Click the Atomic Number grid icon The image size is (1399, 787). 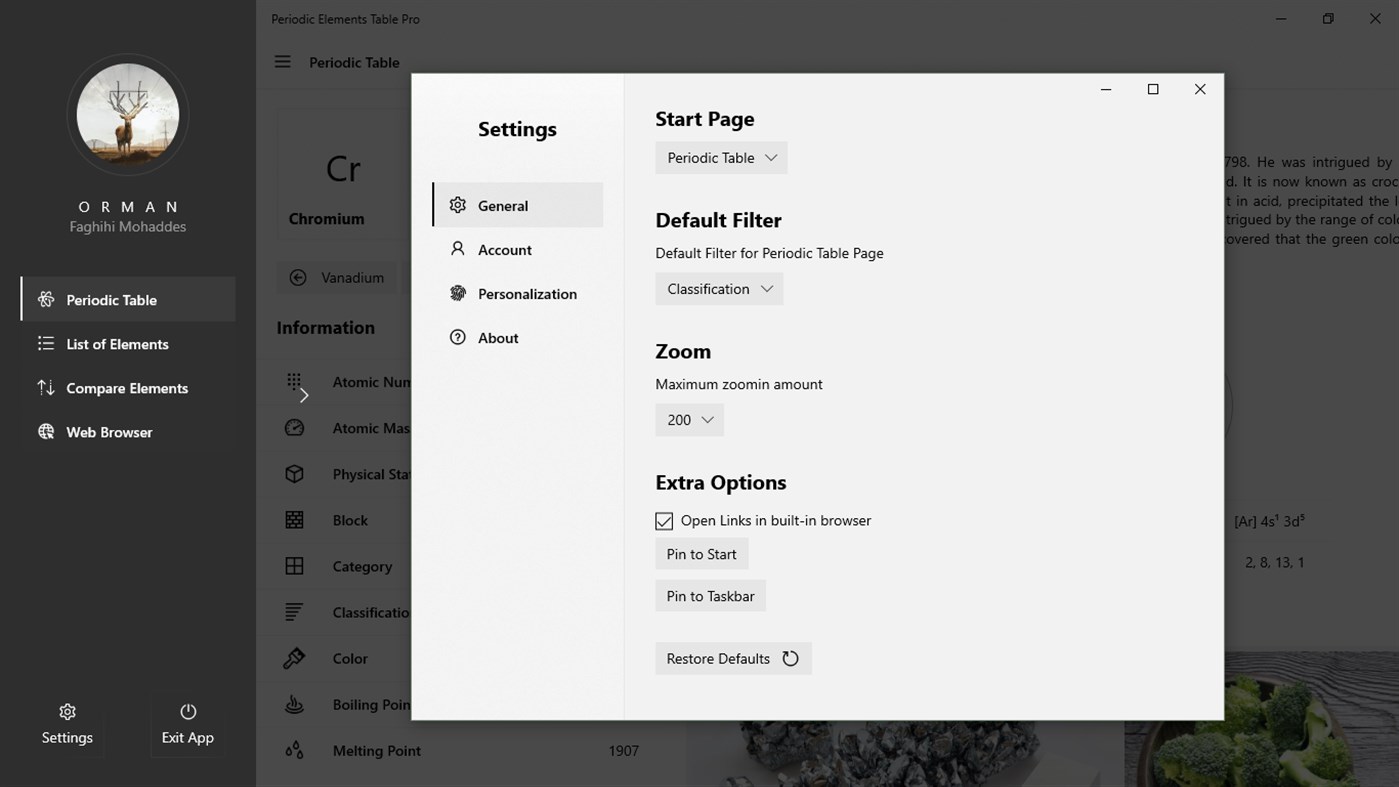(x=294, y=381)
